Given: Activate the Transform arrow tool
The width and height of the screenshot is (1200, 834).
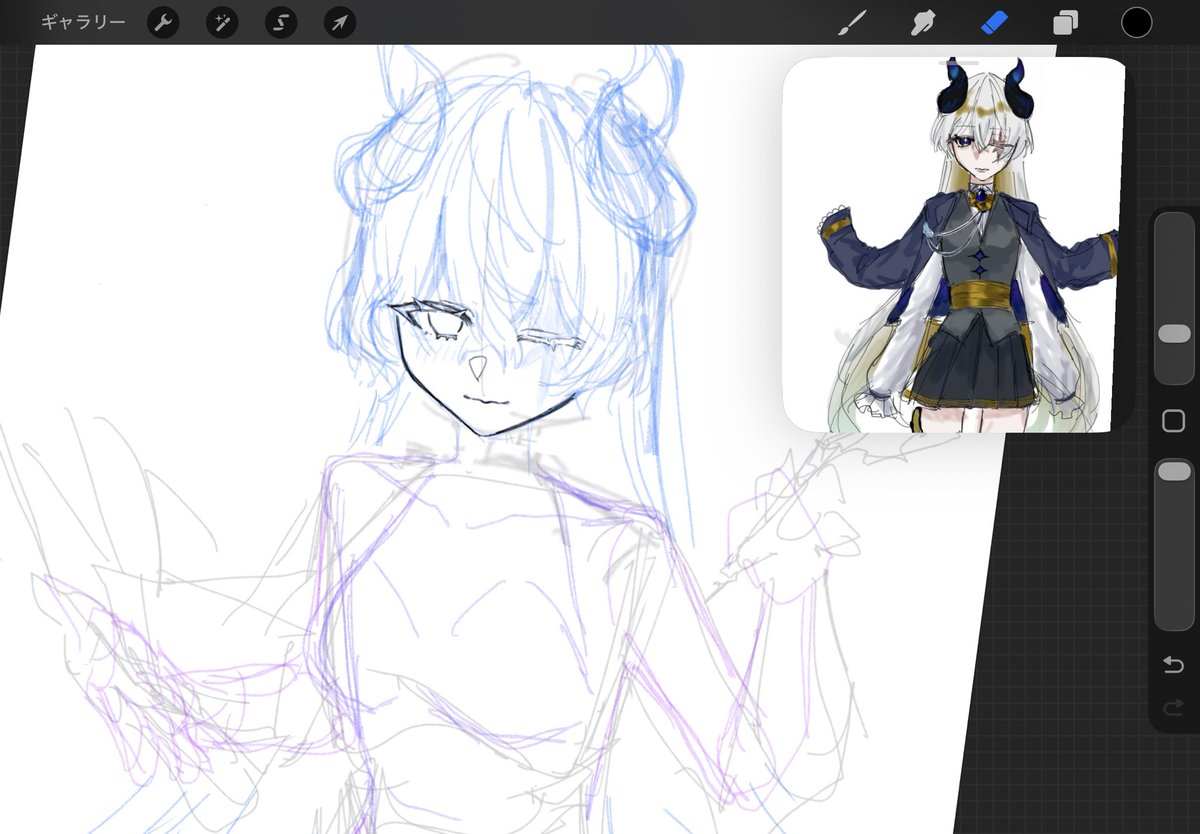Looking at the screenshot, I should point(340,23).
